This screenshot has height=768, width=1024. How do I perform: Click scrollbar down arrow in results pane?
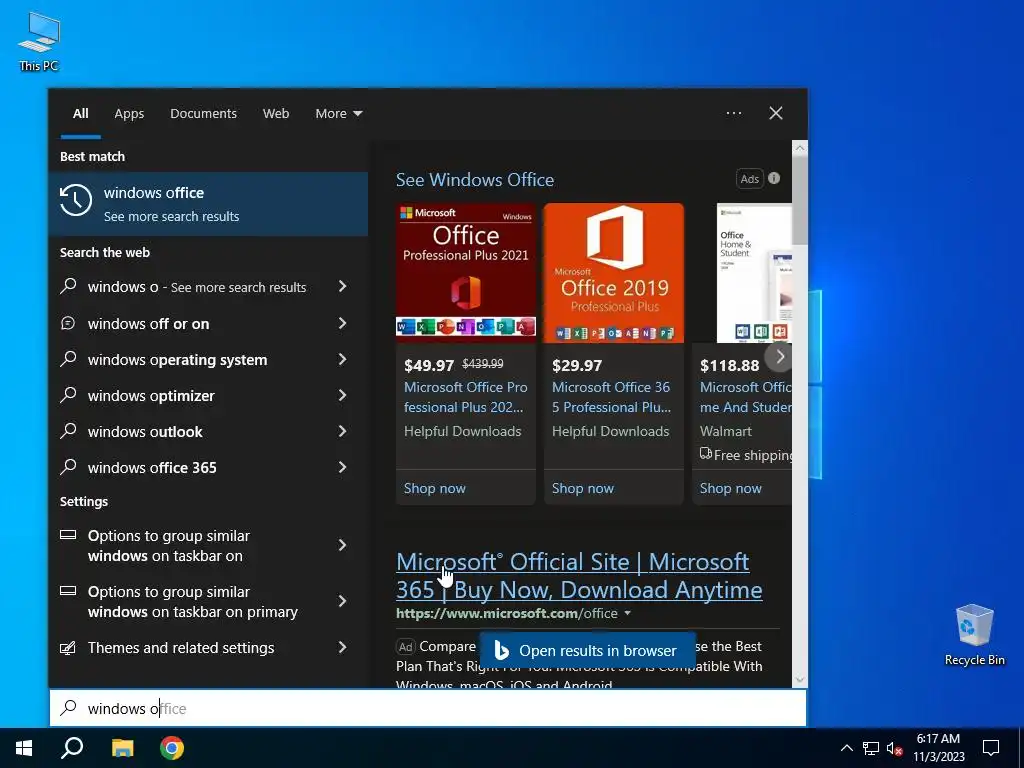tap(800, 679)
